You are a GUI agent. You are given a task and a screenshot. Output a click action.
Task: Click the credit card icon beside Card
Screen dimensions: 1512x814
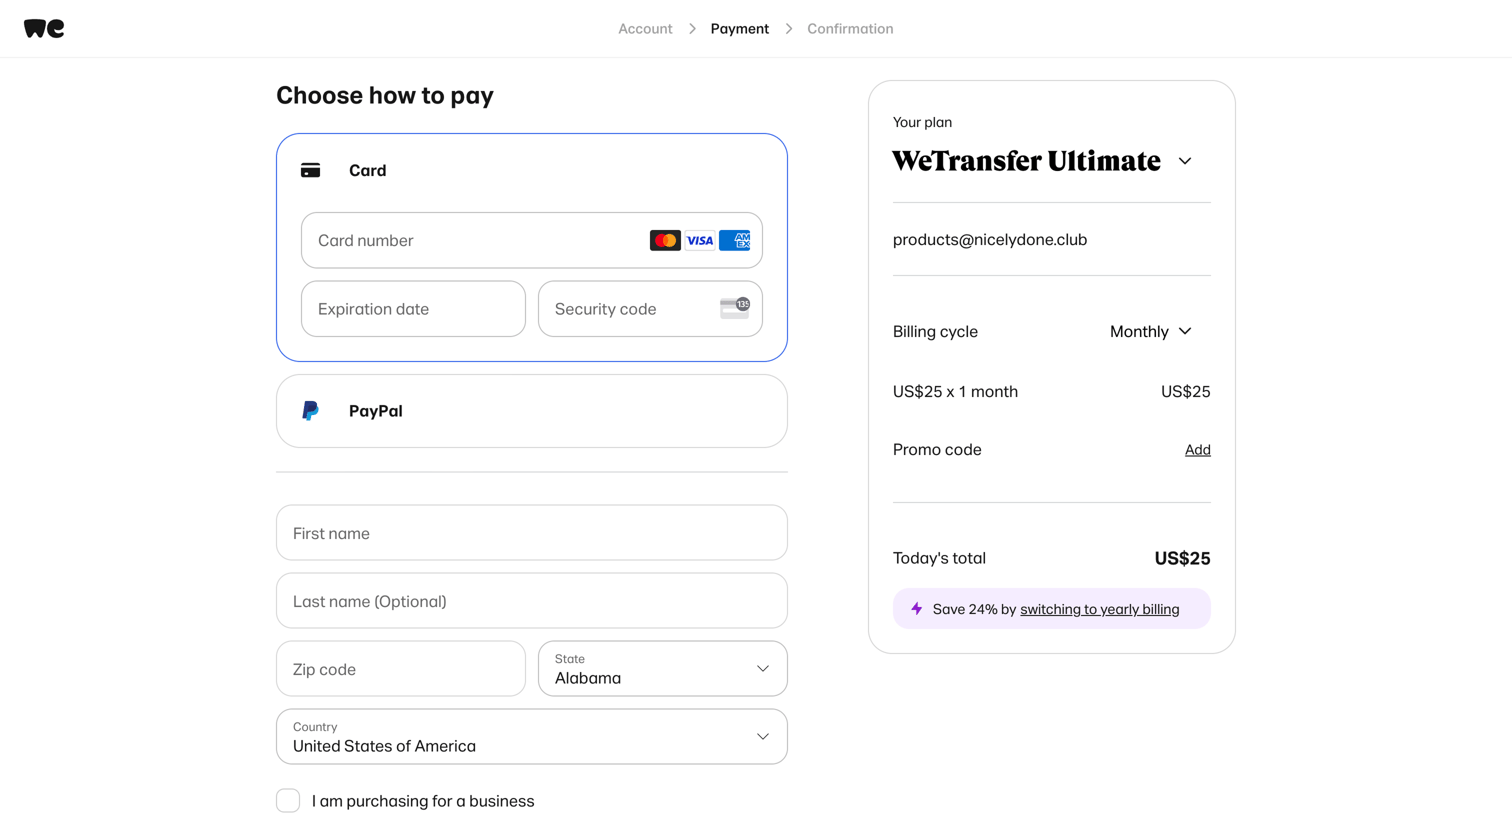pos(311,170)
